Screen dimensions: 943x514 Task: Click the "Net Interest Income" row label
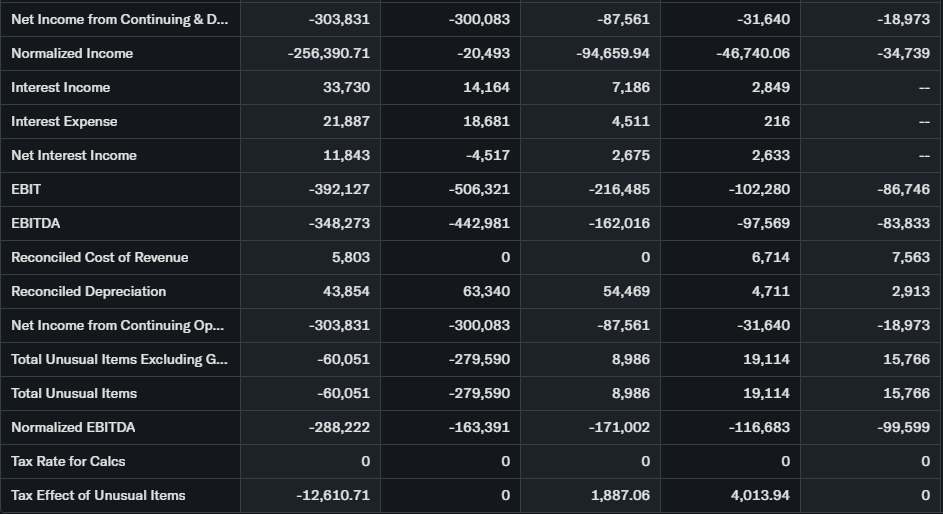[x=74, y=155]
